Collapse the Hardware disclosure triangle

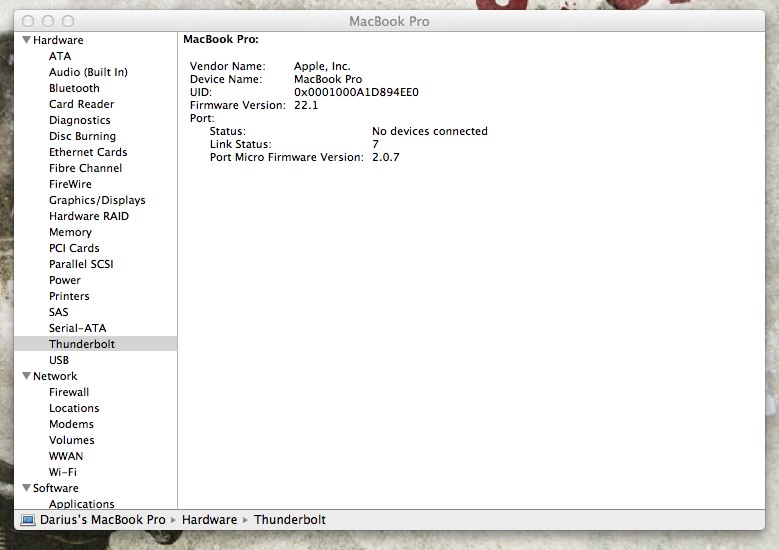[27, 40]
